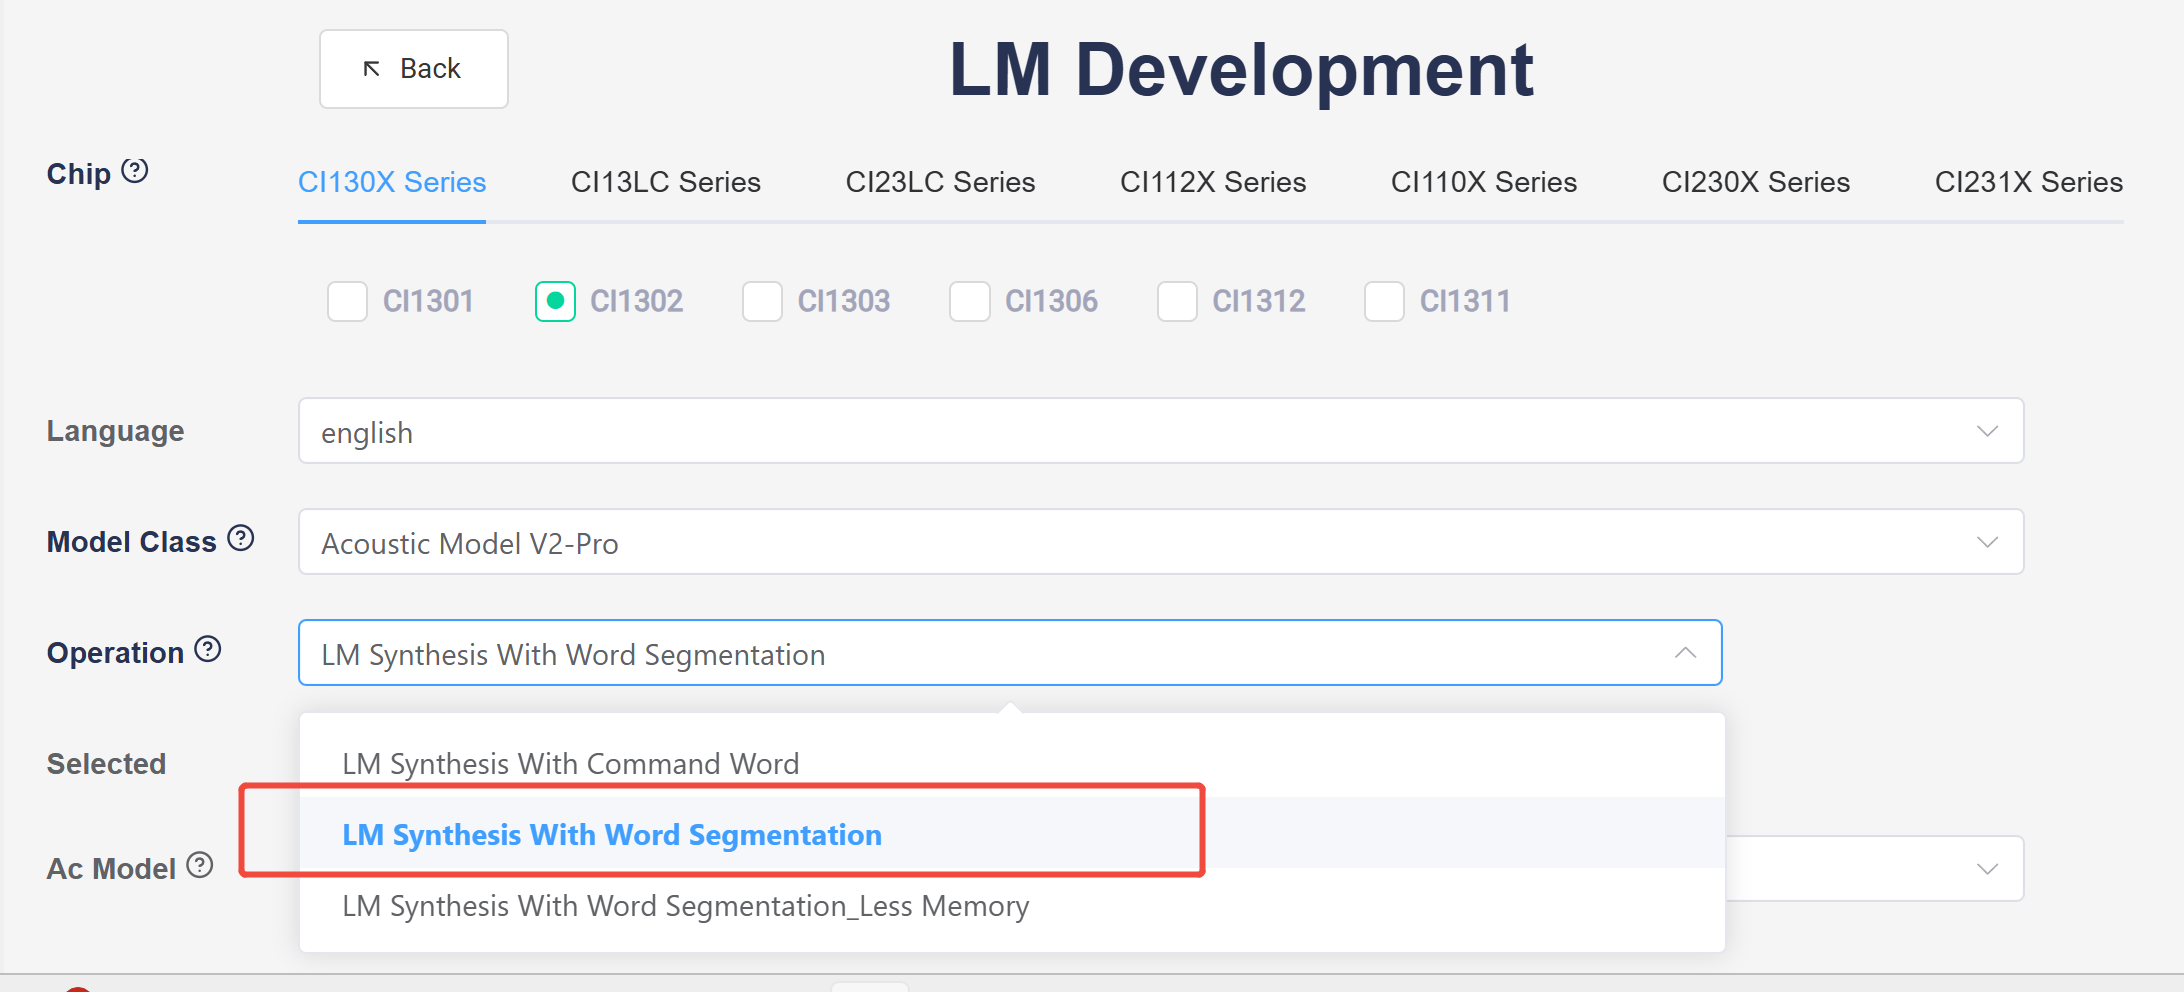Pick the CI1311 chip option
Viewport: 2184px width, 992px height.
pyautogui.click(x=1384, y=301)
